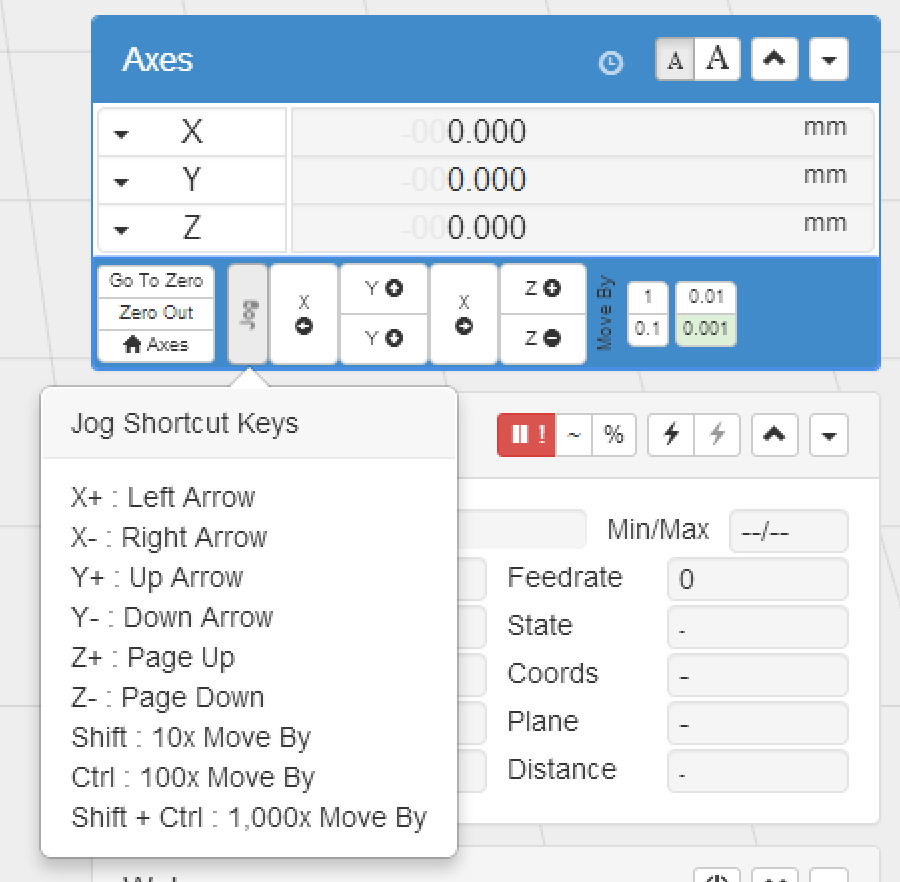Click the clock icon in Axes header
The width and height of the screenshot is (900, 882).
click(x=610, y=63)
